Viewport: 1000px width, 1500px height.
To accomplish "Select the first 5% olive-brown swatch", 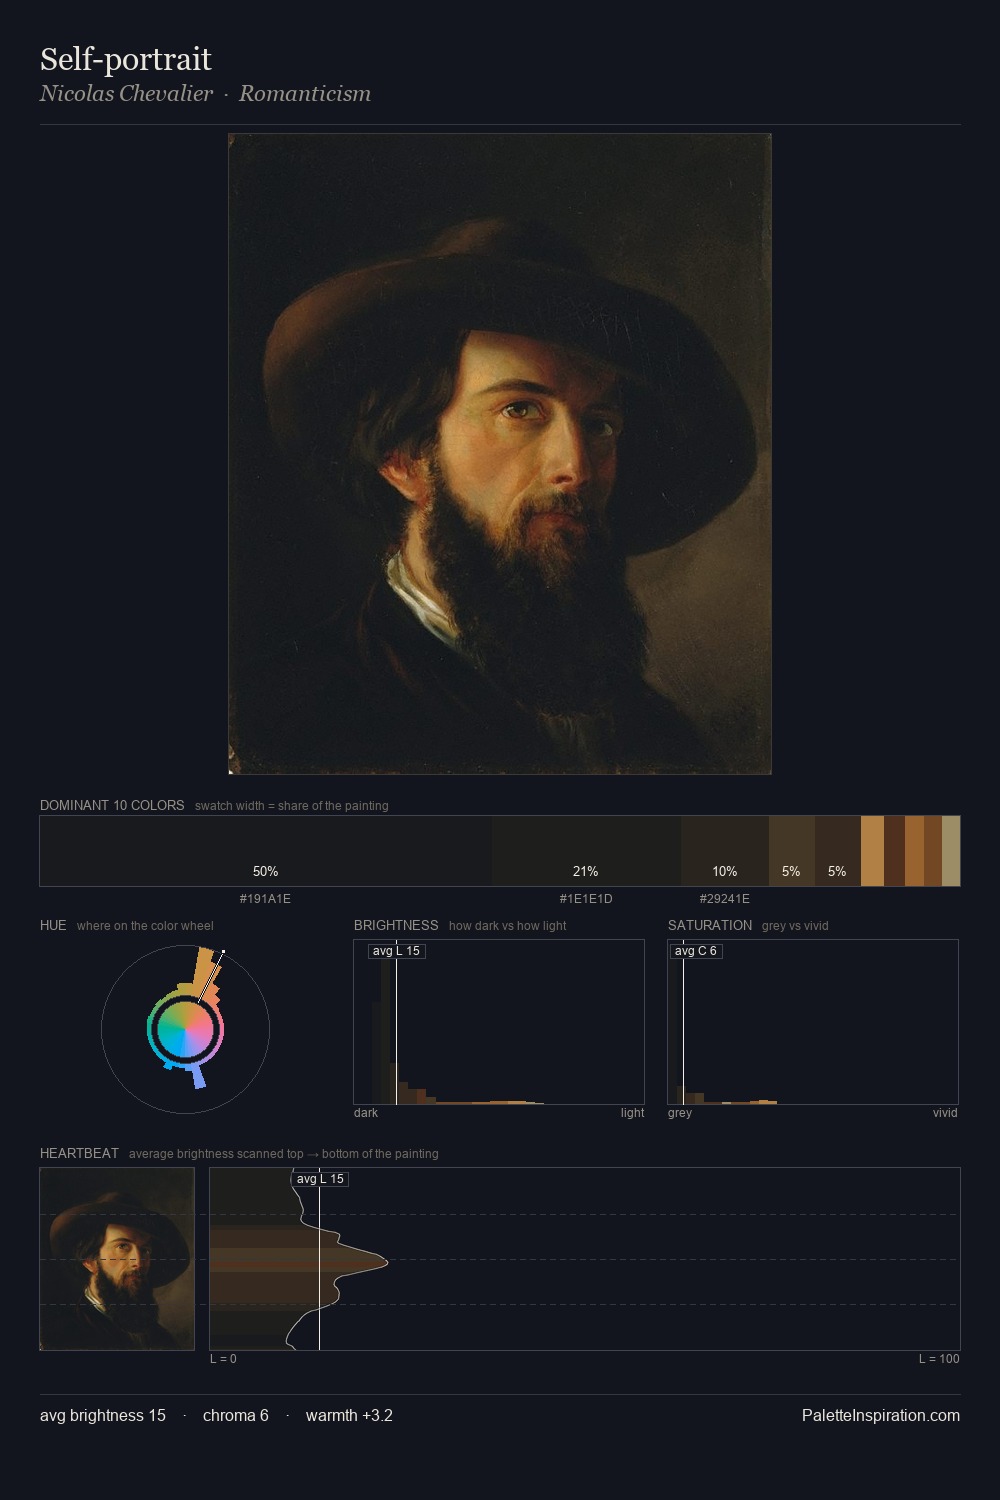I will [x=792, y=851].
